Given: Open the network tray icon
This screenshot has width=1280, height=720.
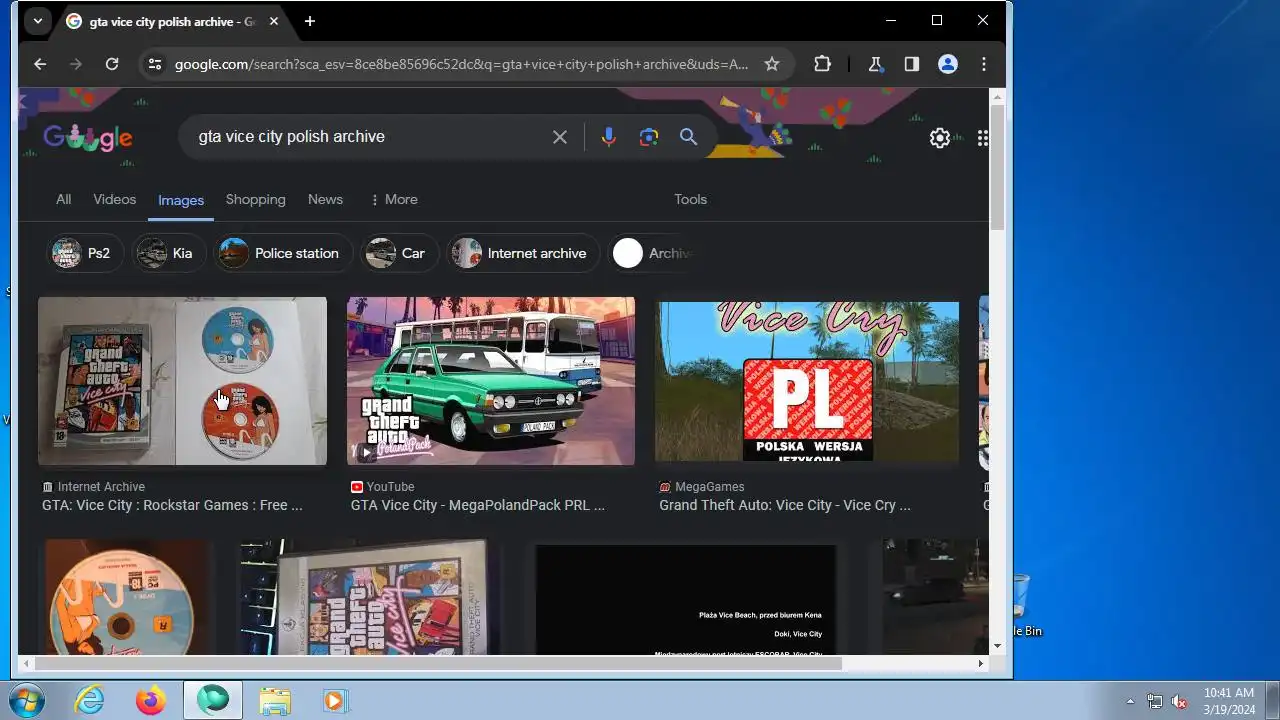Looking at the screenshot, I should pos(1155,701).
